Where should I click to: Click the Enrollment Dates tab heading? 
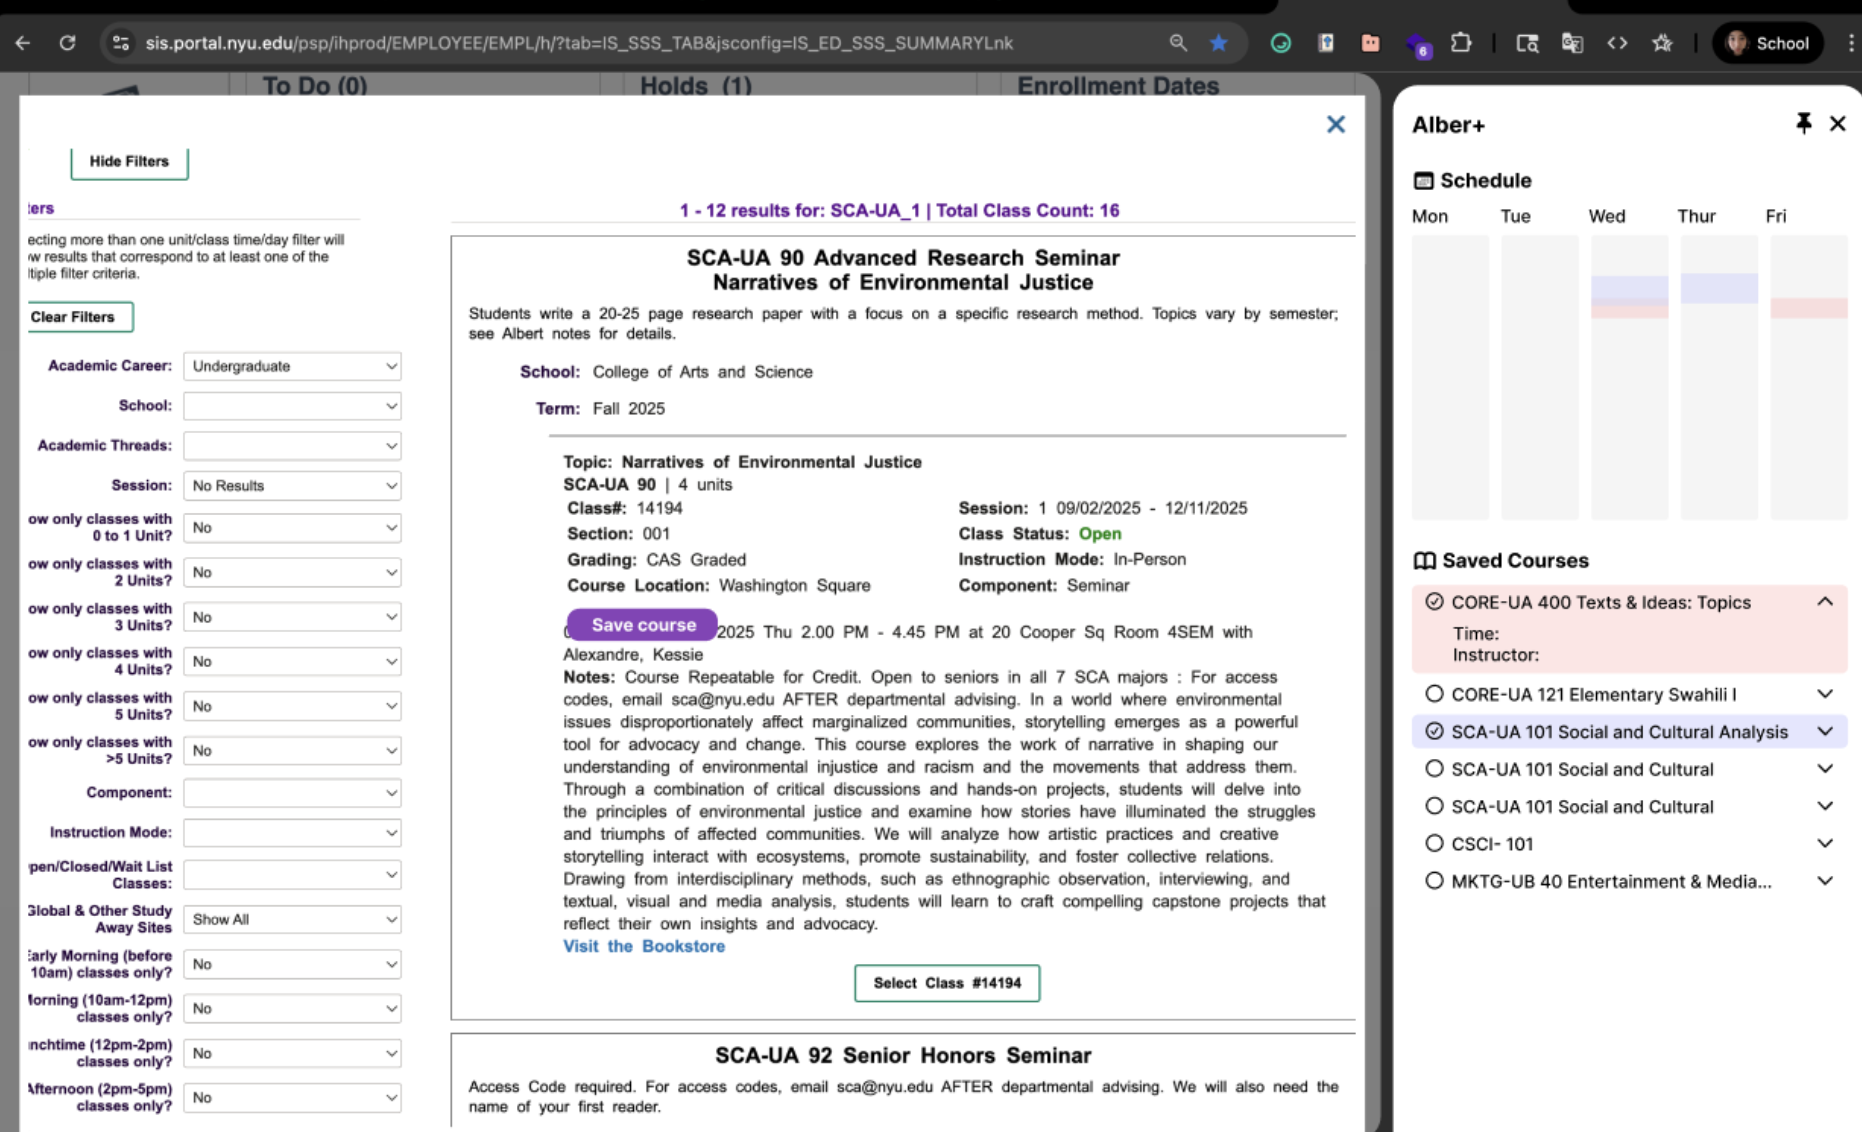pyautogui.click(x=1118, y=86)
